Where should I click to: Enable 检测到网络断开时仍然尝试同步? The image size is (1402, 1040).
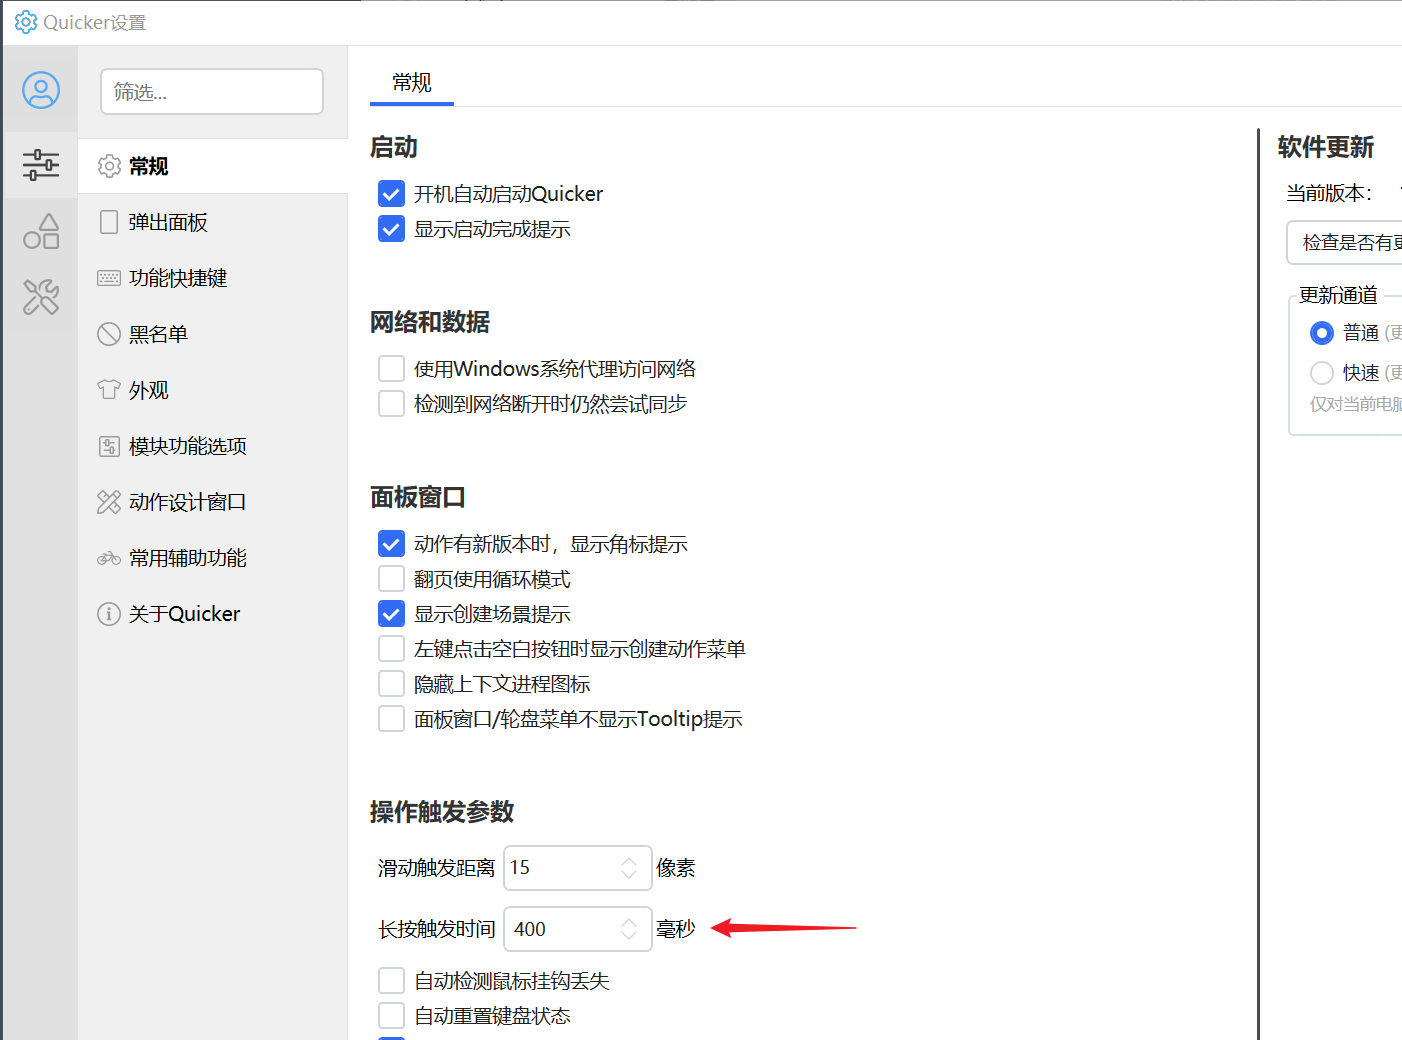pyautogui.click(x=392, y=404)
